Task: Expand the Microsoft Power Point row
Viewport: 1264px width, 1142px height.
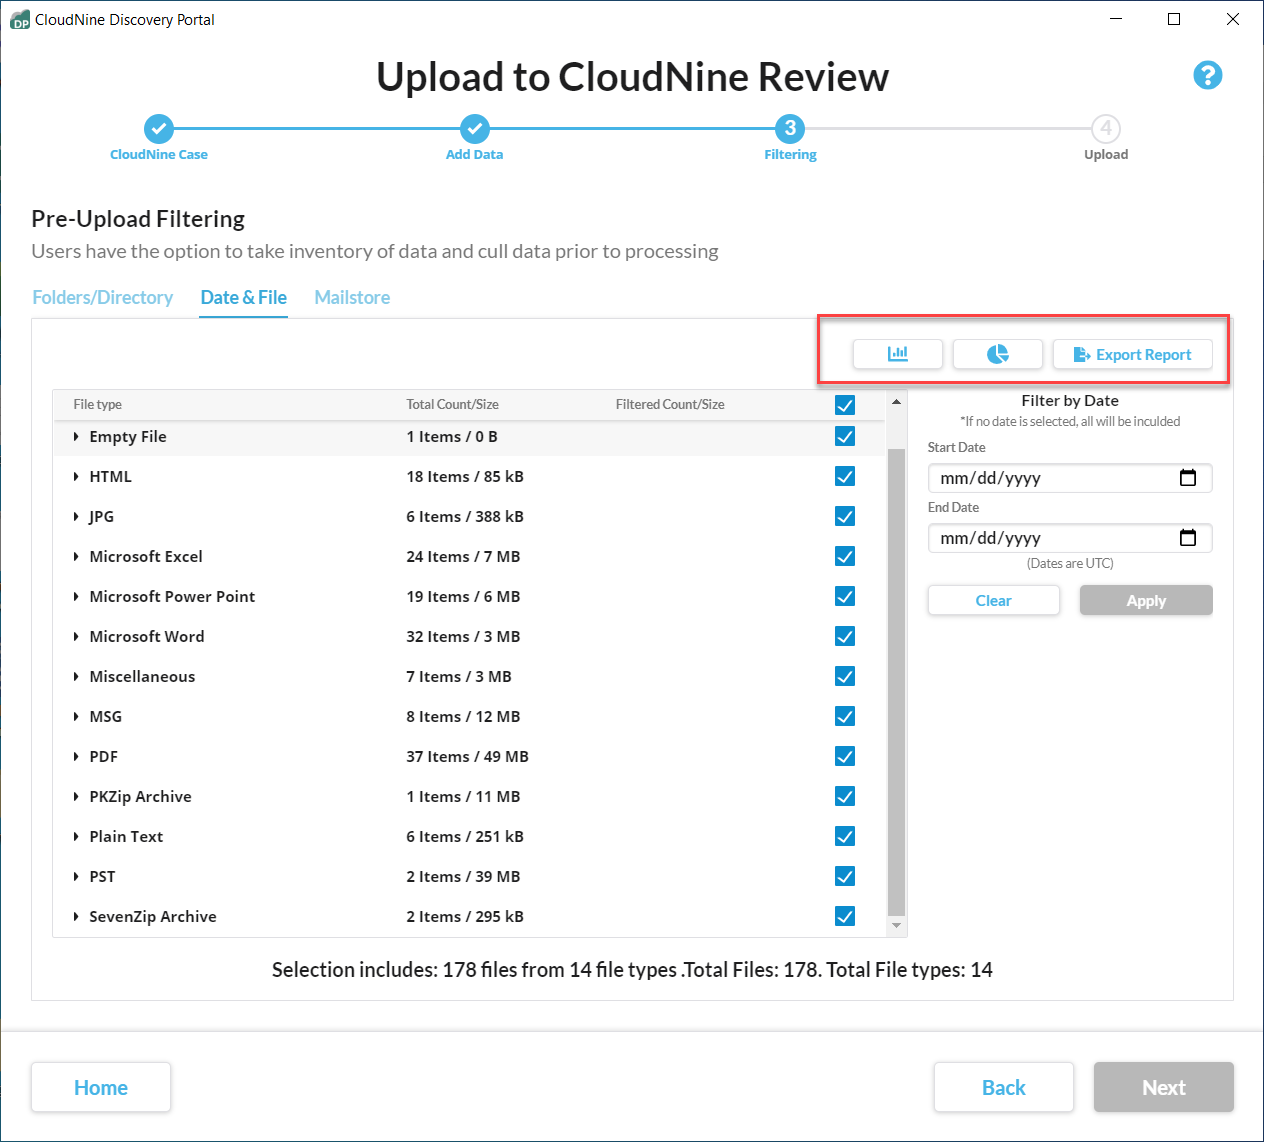Action: [76, 597]
